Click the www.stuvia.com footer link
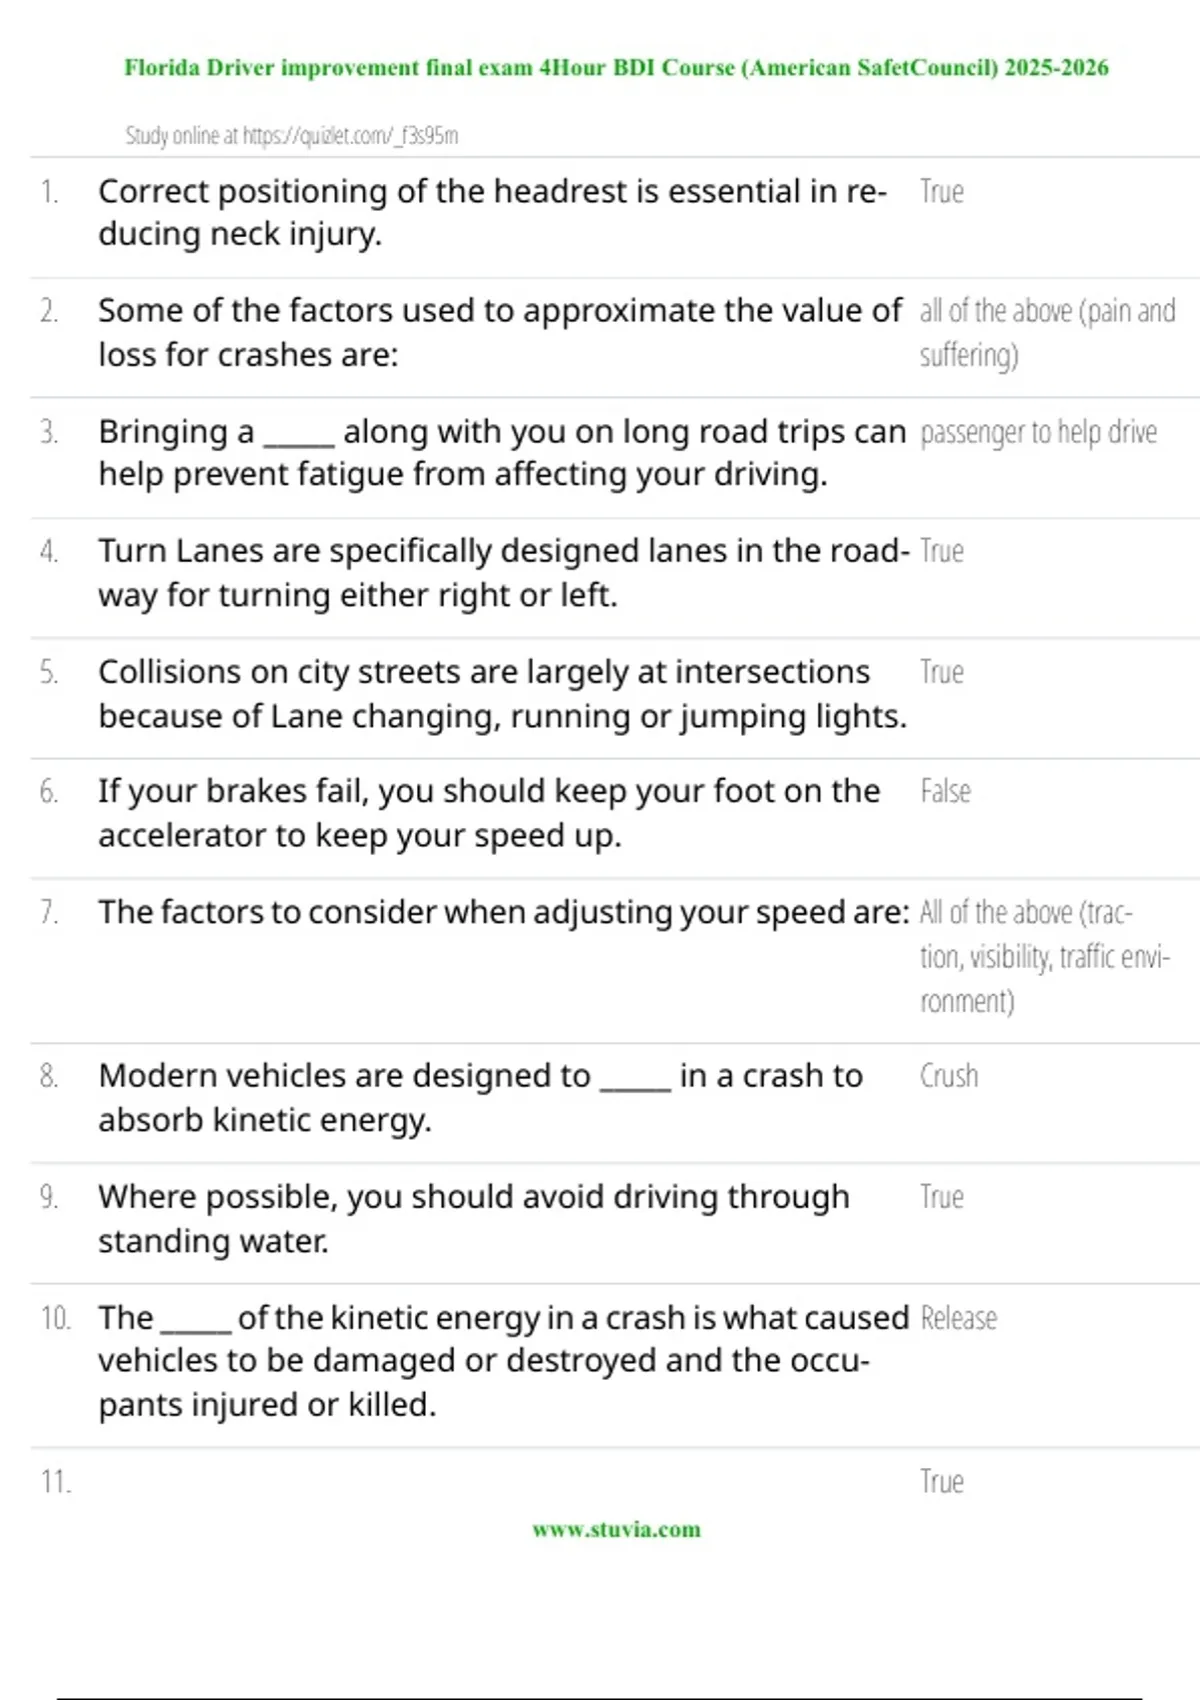 pos(616,1529)
